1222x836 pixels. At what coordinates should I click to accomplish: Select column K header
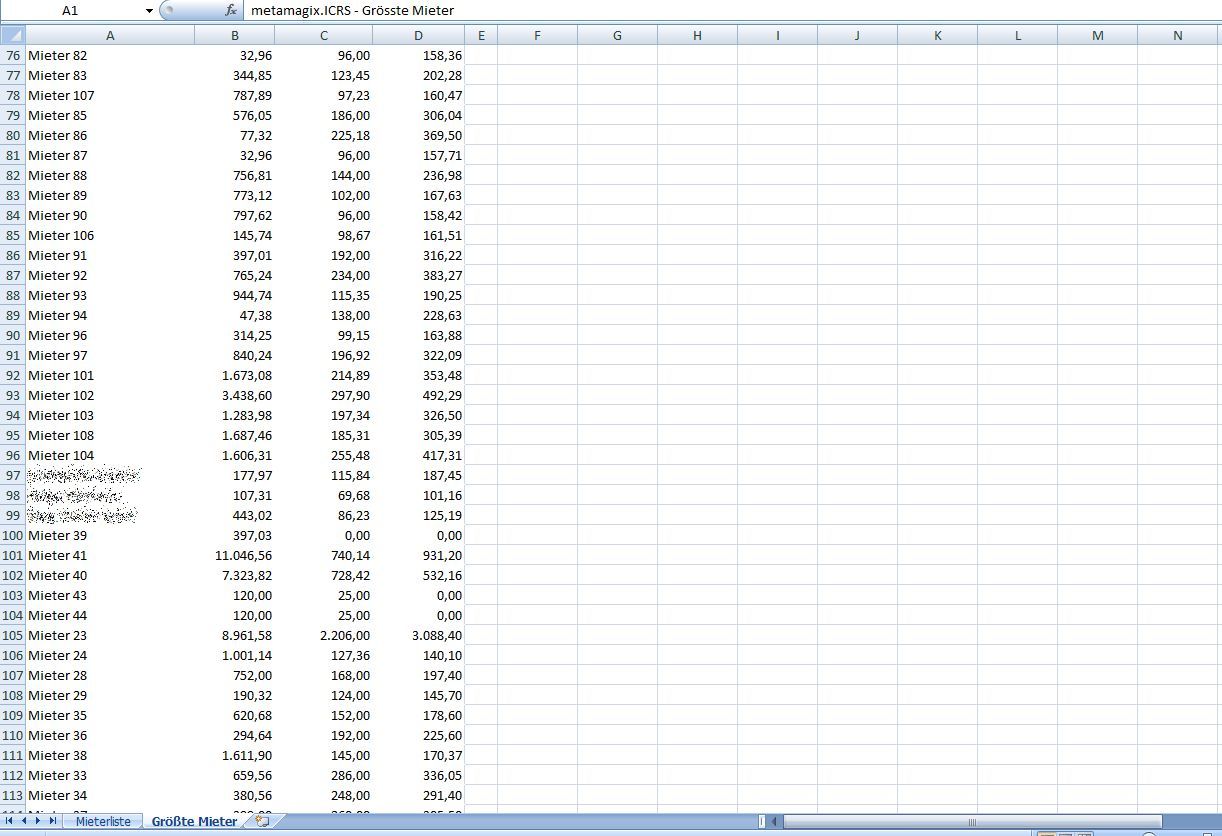(938, 35)
